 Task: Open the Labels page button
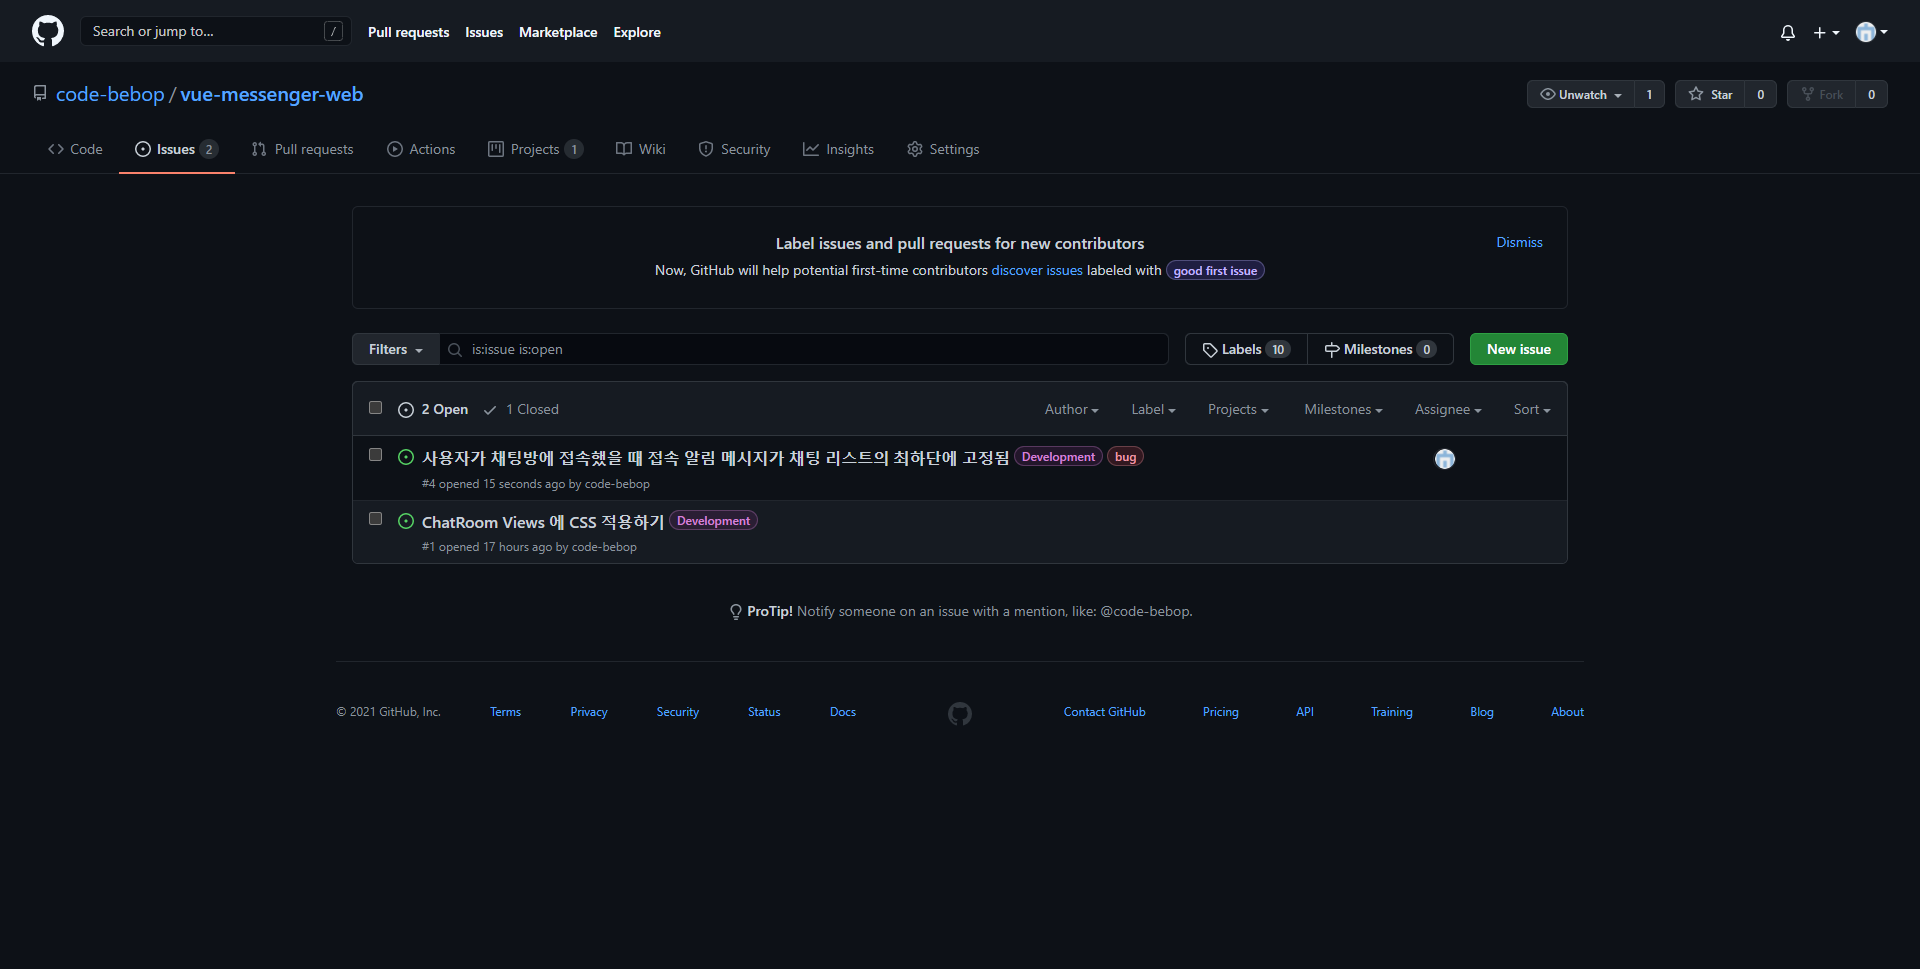click(1246, 349)
